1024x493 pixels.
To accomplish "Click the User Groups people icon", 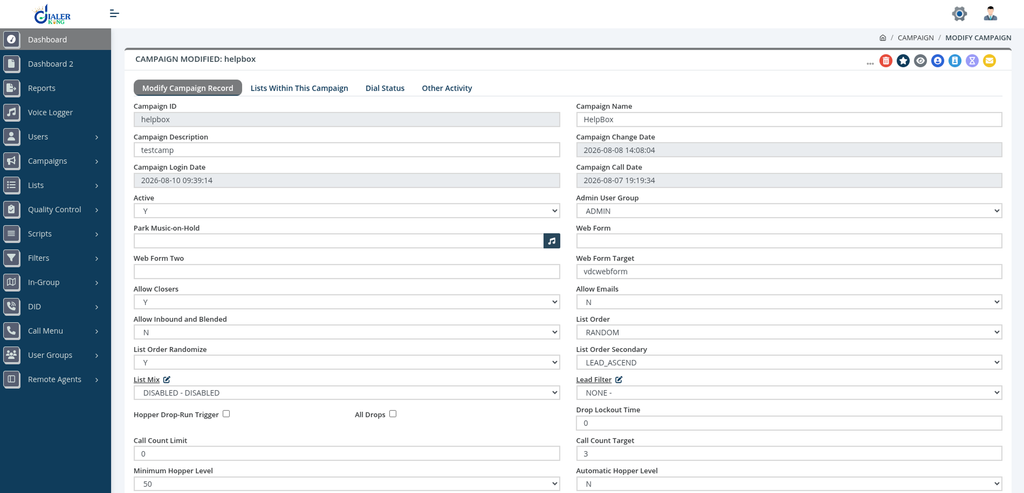I will 11,355.
